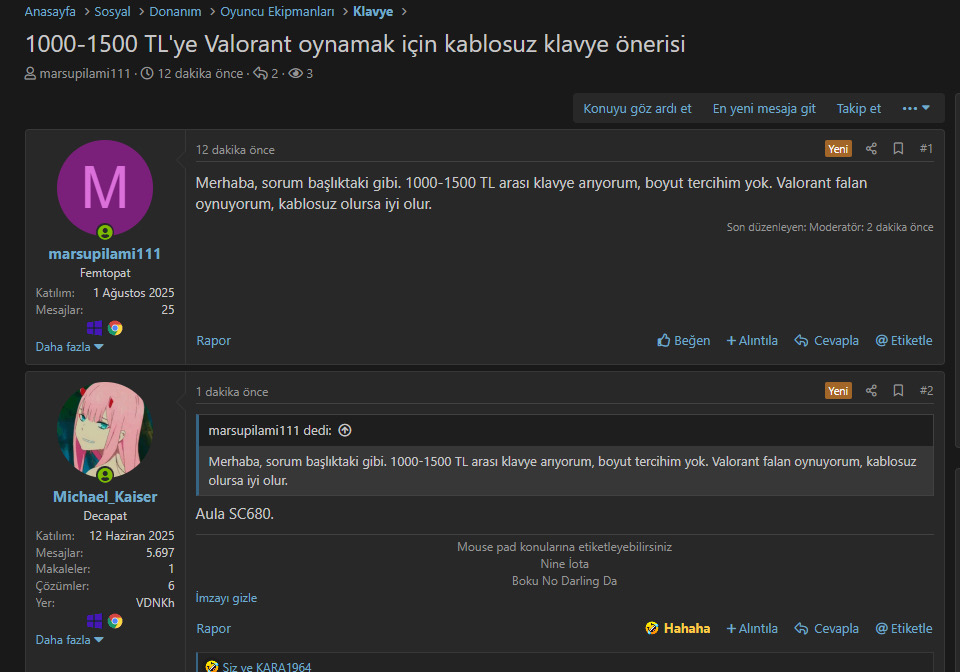Select the text Aula SC680.
This screenshot has height=672, width=960.
pos(234,513)
